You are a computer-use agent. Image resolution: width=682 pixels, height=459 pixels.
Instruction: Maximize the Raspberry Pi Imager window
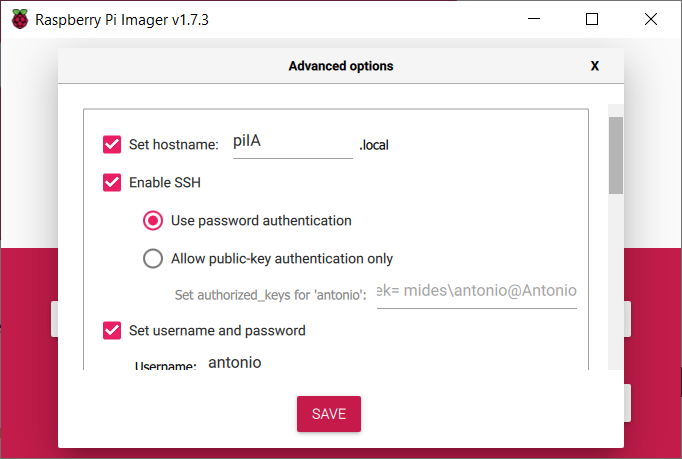pos(592,19)
